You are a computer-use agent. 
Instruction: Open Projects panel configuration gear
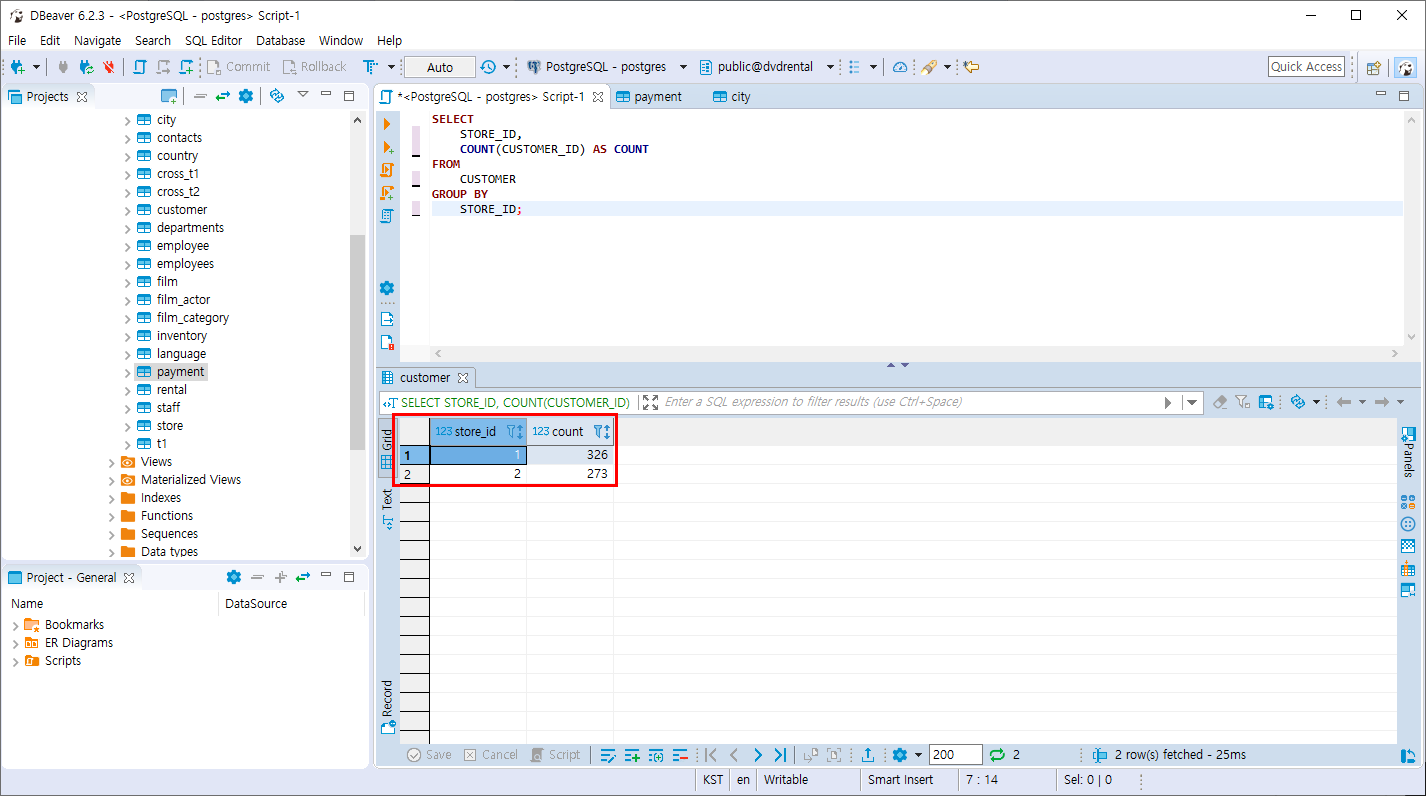pyautogui.click(x=246, y=96)
